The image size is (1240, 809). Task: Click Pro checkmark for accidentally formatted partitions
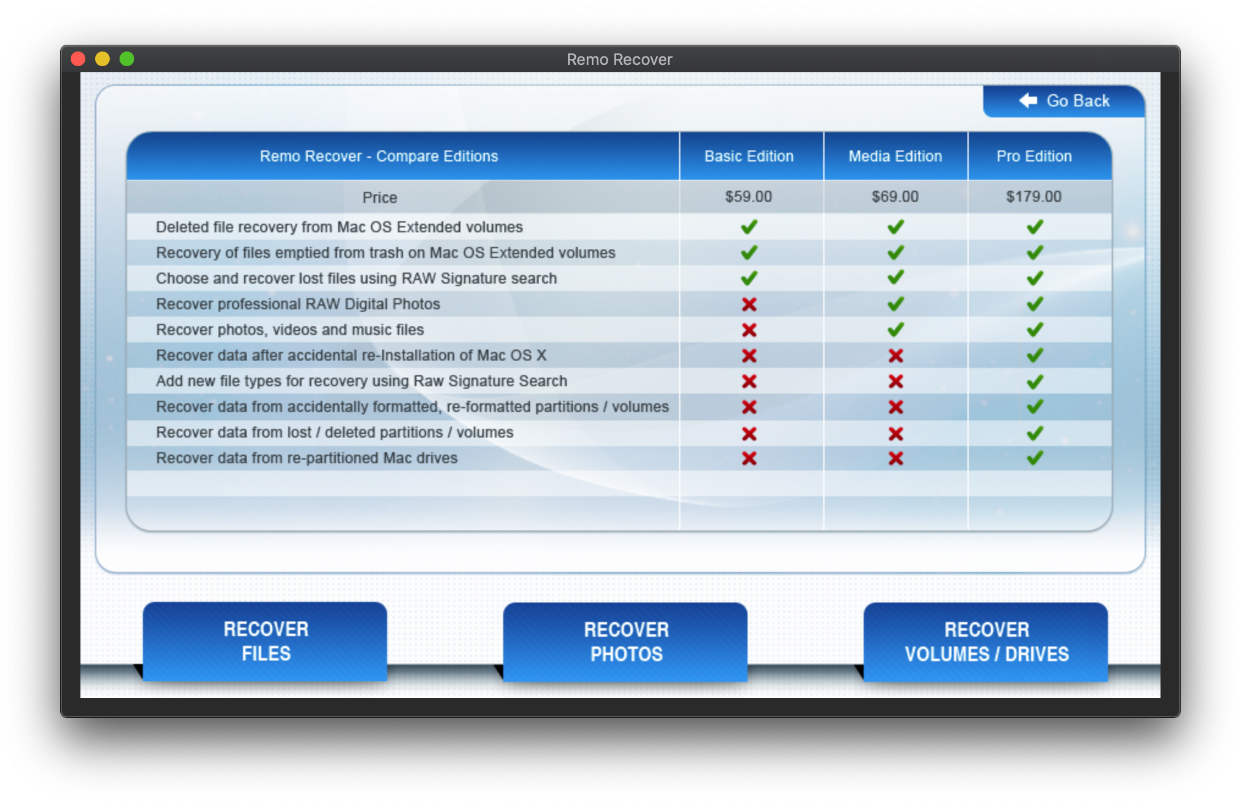pyautogui.click(x=1034, y=407)
